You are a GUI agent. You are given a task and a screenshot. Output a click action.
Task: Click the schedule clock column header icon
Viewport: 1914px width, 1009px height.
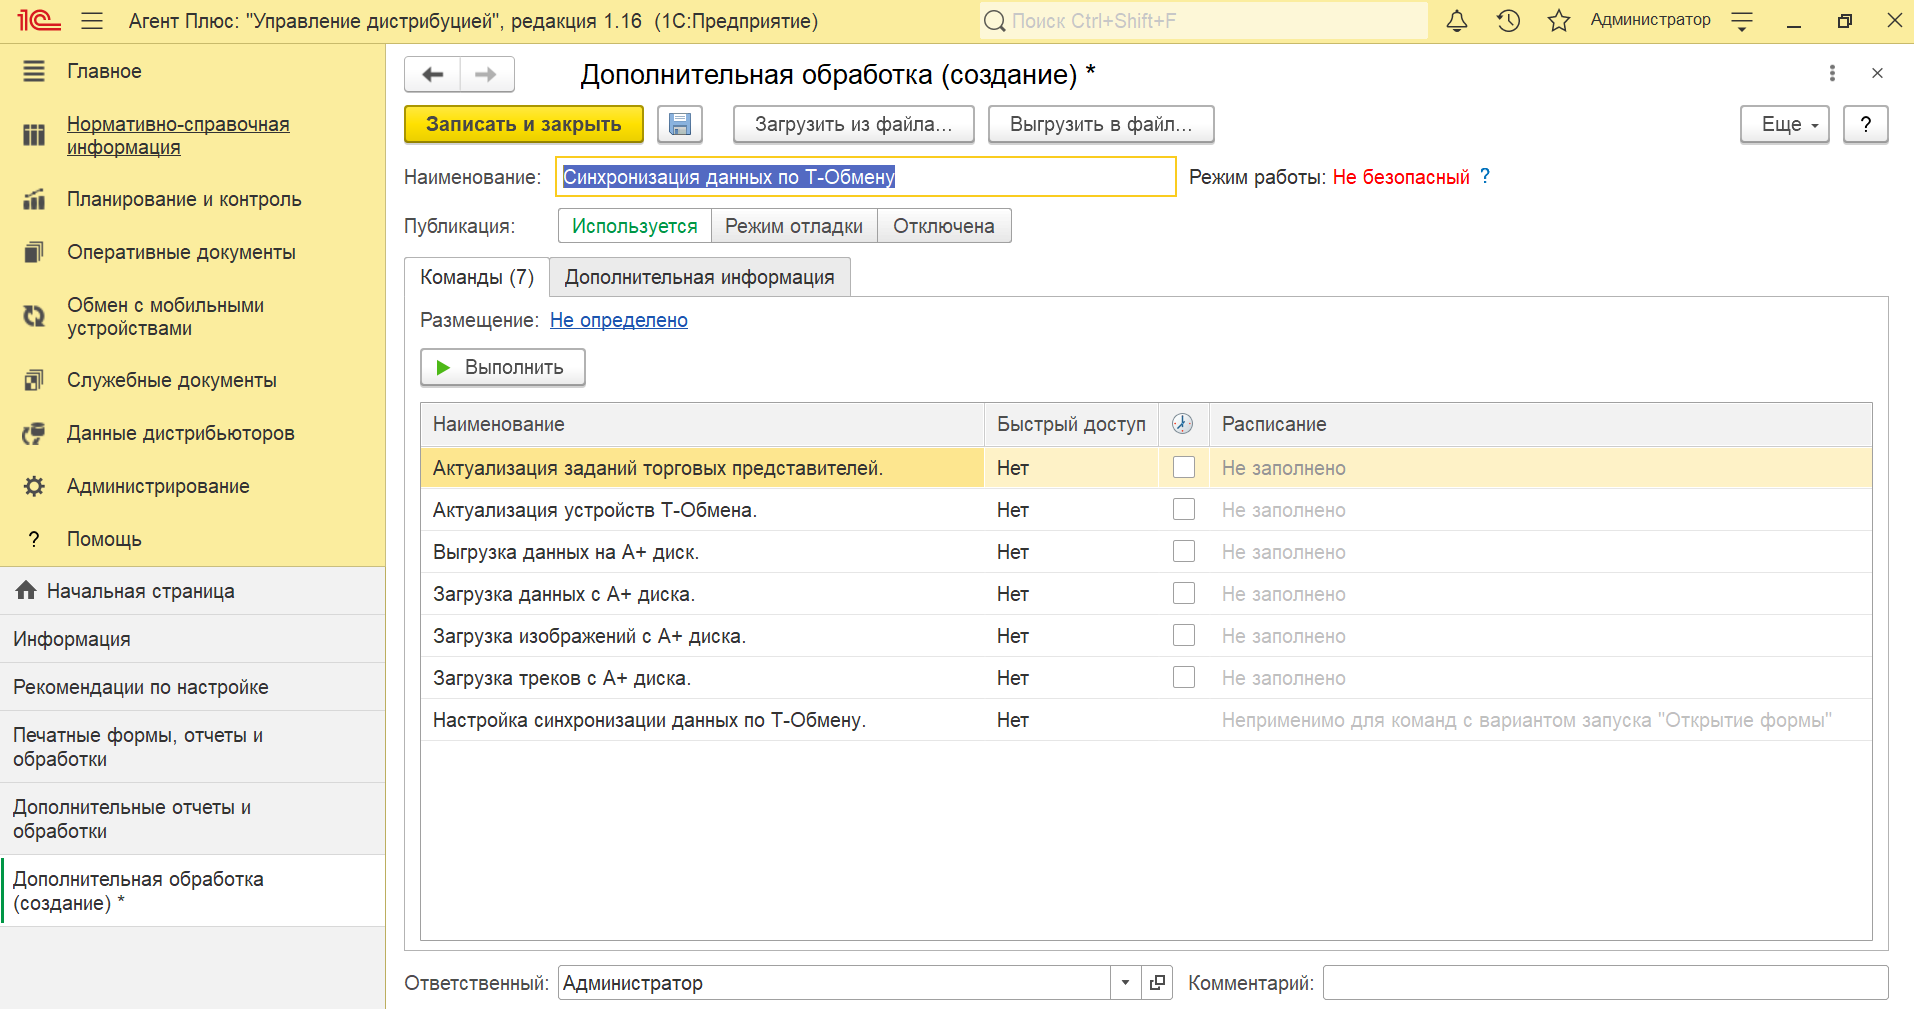(1183, 424)
